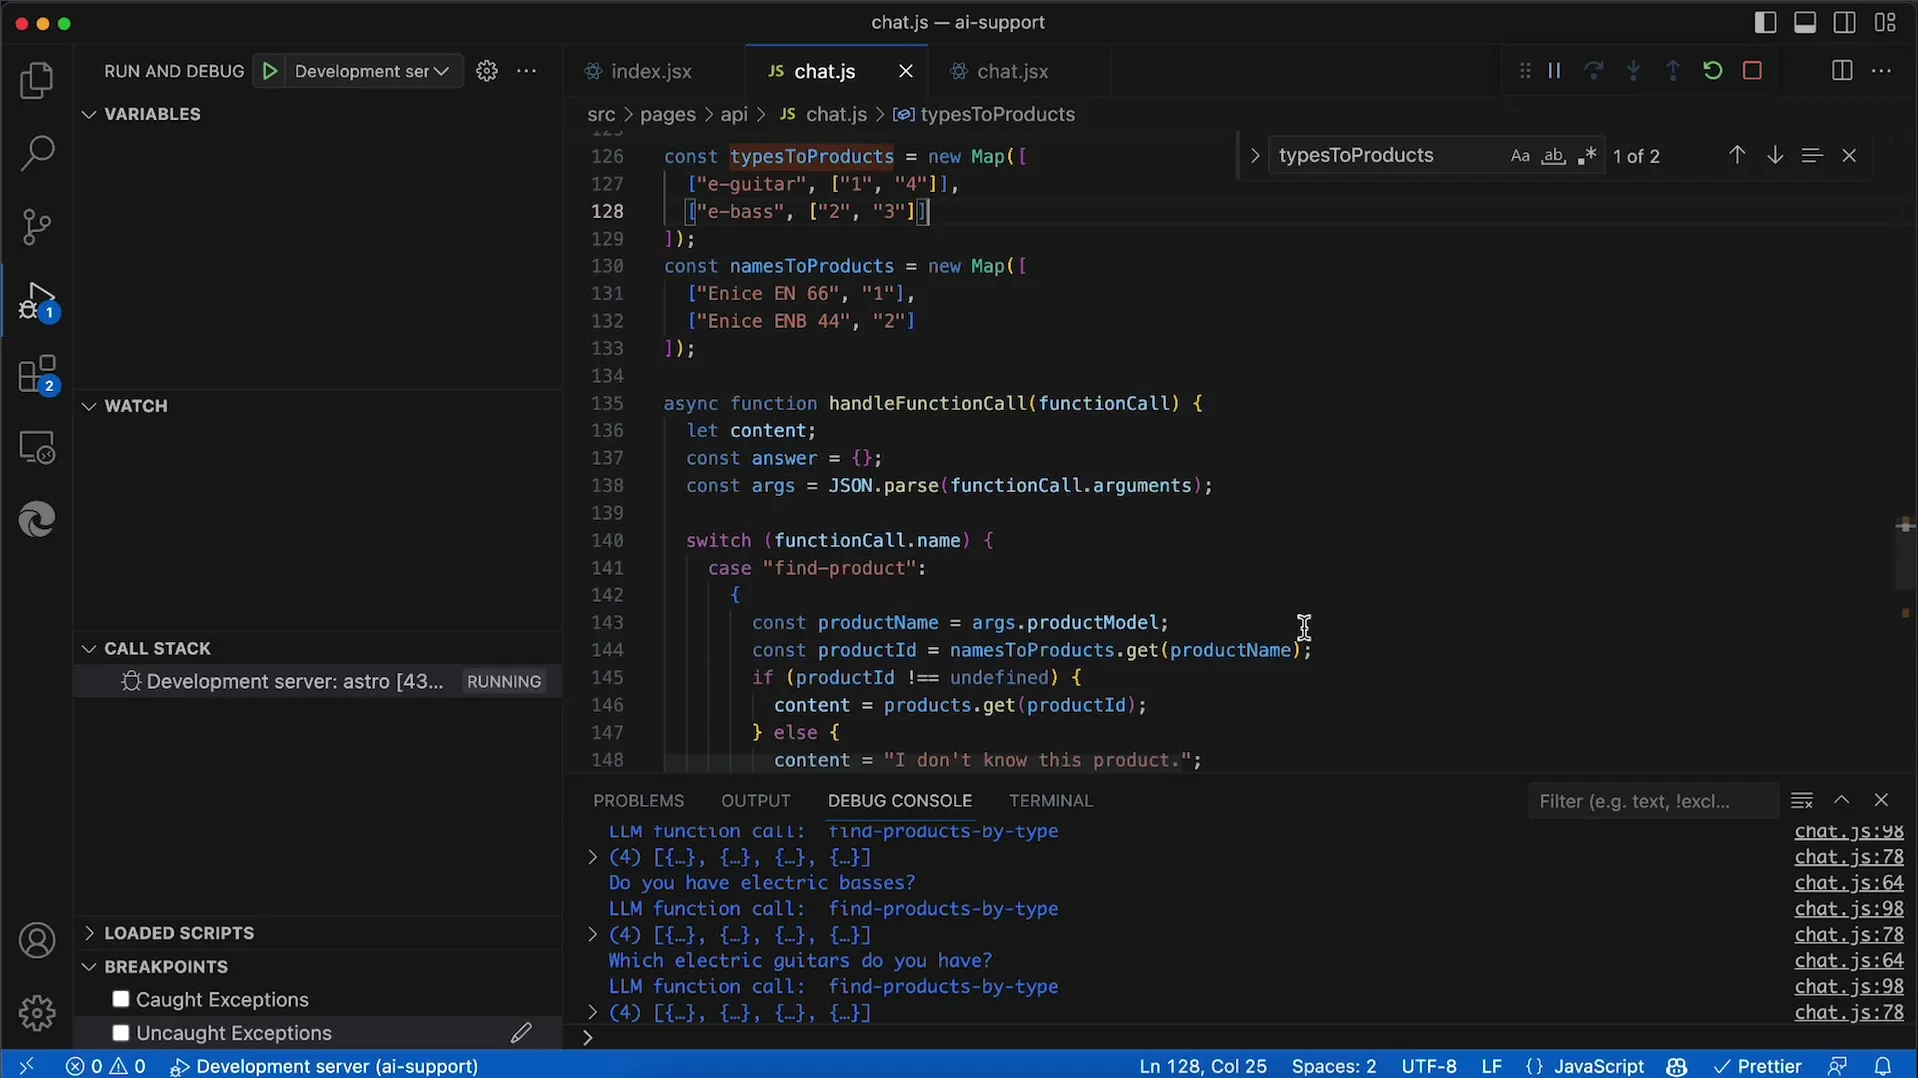Image resolution: width=1918 pixels, height=1078 pixels.
Task: Open the Search view in activity bar
Action: click(x=37, y=153)
